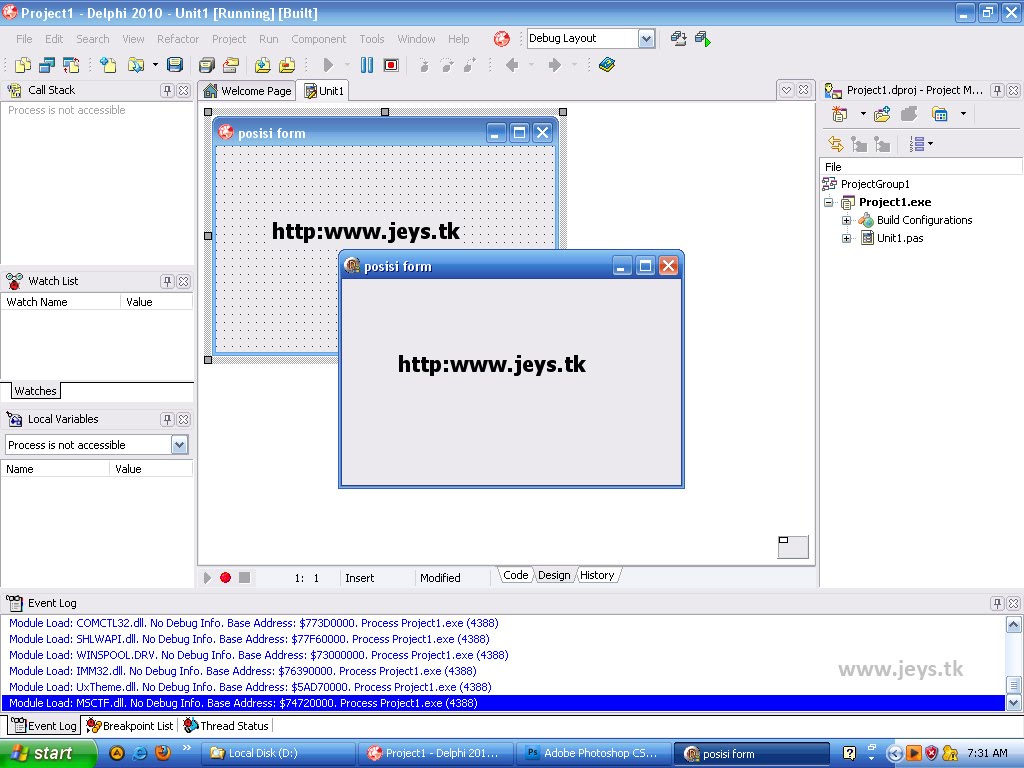Open the Sort By dropdown arrow
Viewport: 1024px width, 768px height.
[x=930, y=144]
